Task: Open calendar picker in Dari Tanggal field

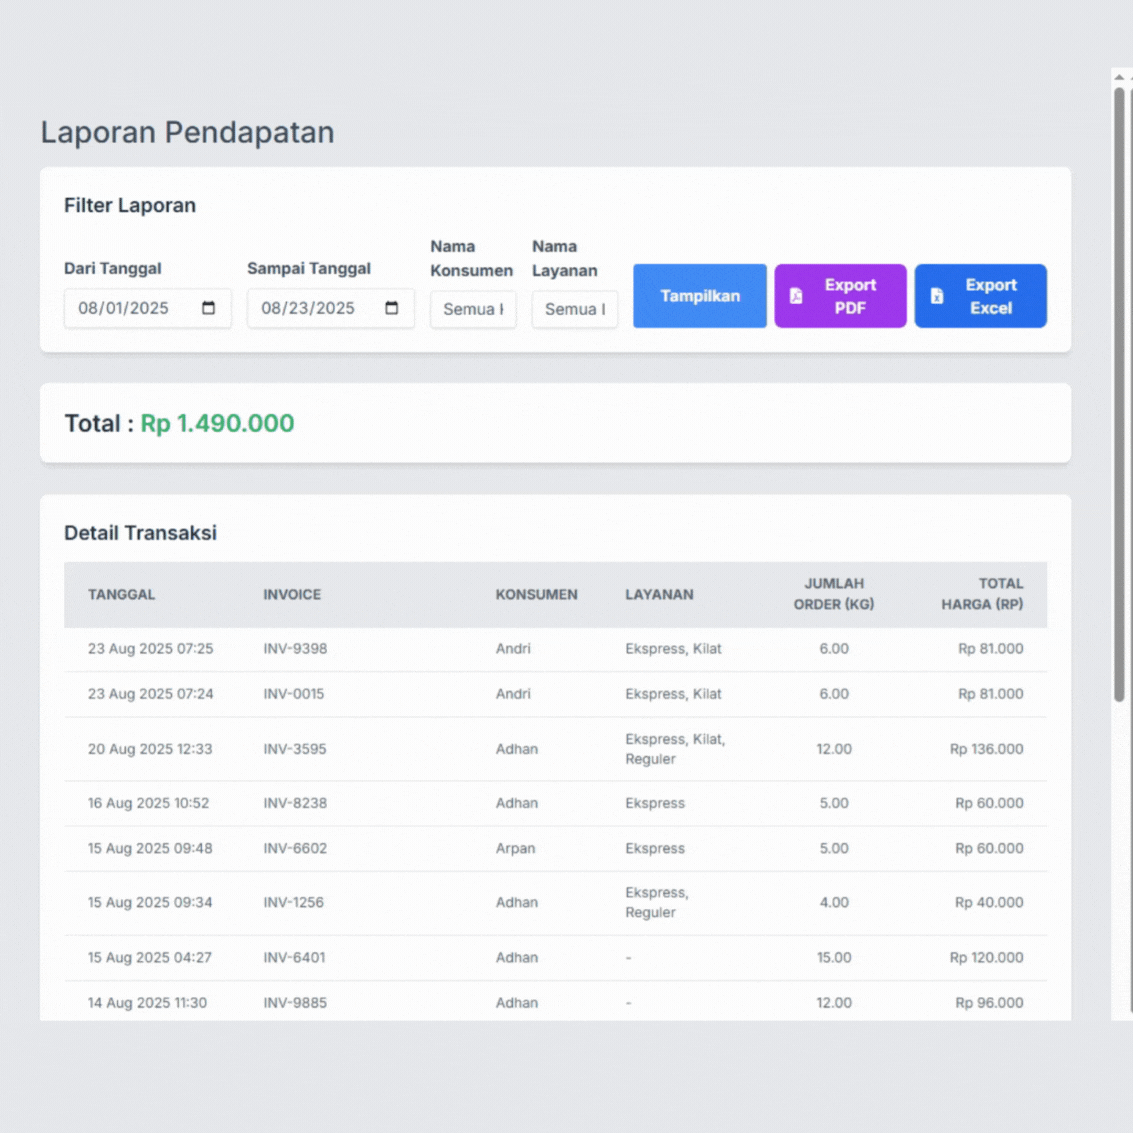Action: point(208,308)
